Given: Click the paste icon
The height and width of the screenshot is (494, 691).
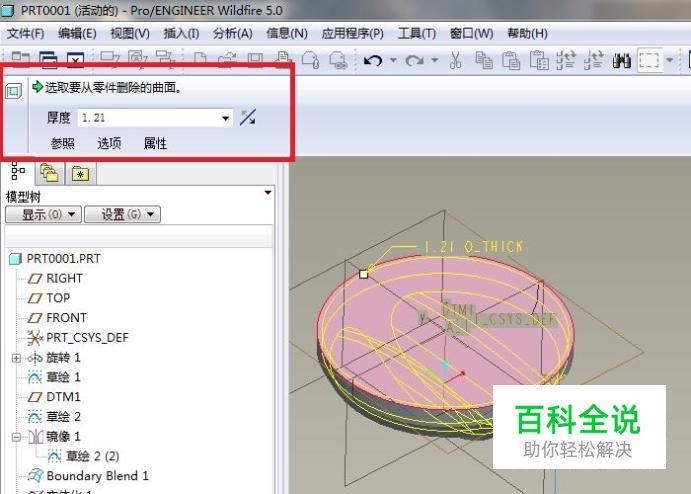Looking at the screenshot, I should click(x=511, y=60).
